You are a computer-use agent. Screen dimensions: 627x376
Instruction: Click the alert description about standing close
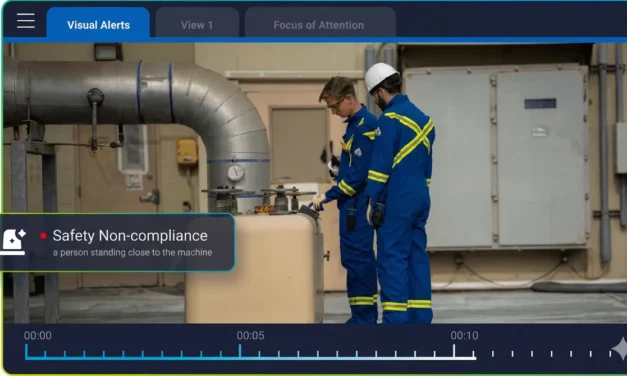coord(132,252)
